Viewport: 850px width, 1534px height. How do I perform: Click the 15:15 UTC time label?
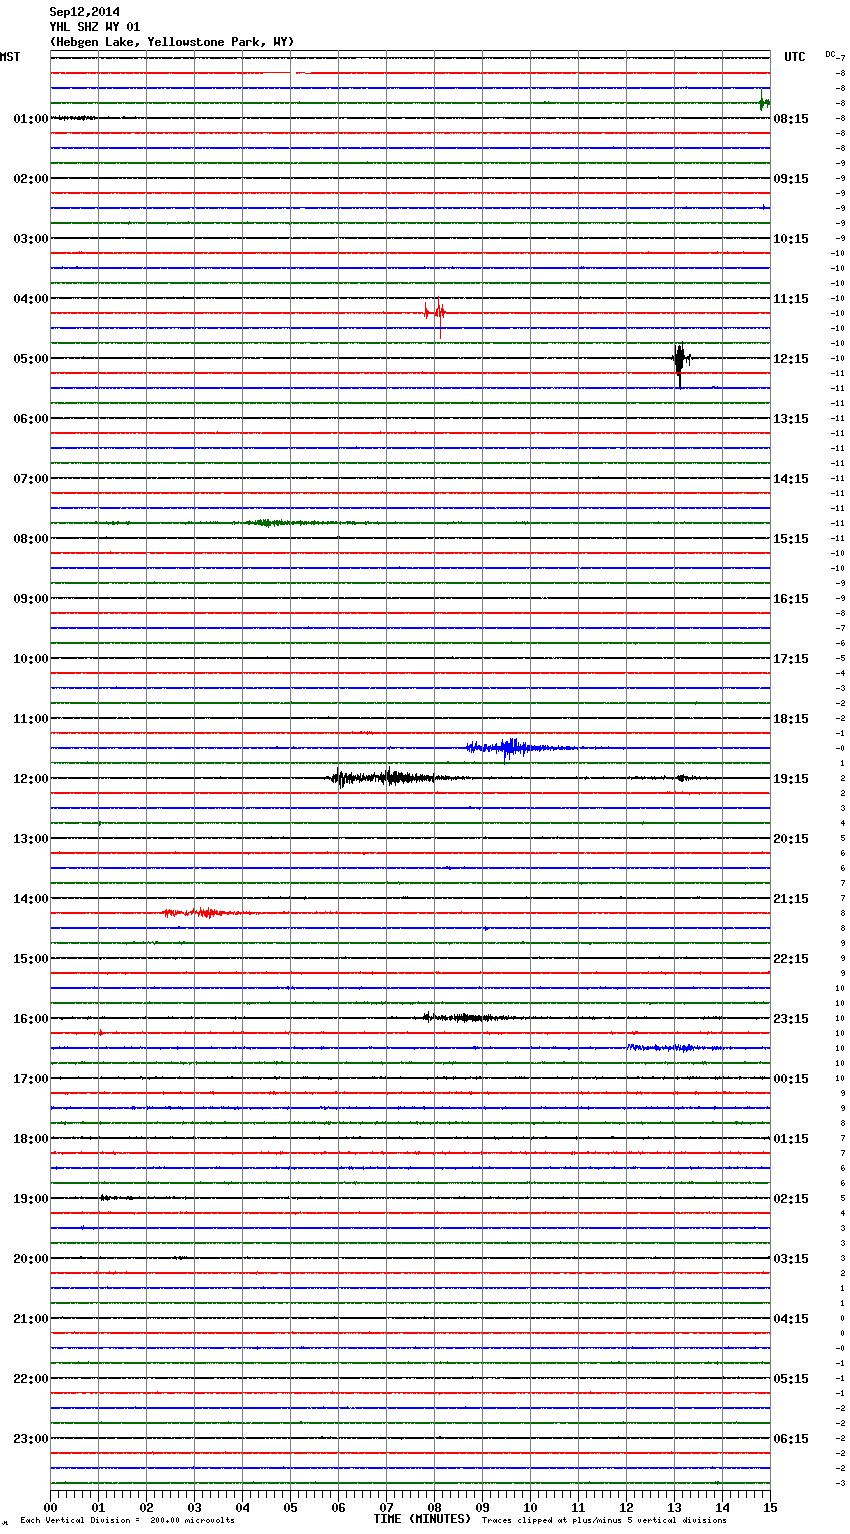pos(791,539)
